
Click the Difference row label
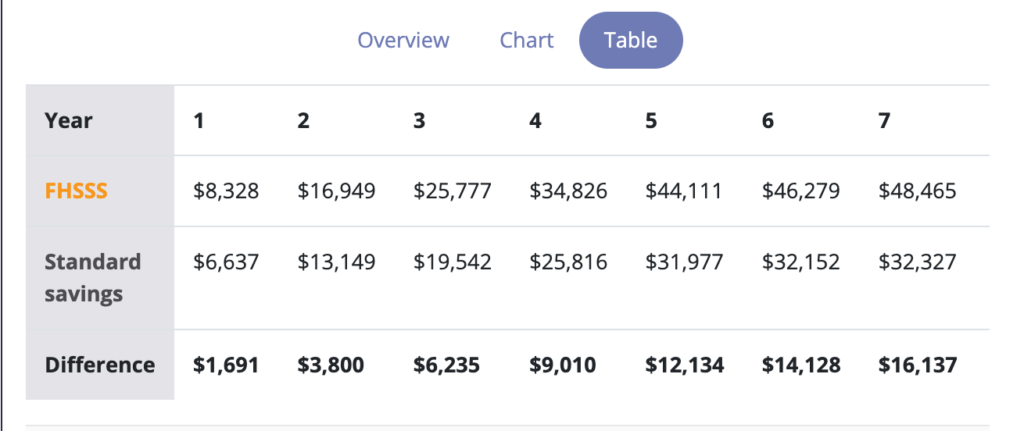100,364
